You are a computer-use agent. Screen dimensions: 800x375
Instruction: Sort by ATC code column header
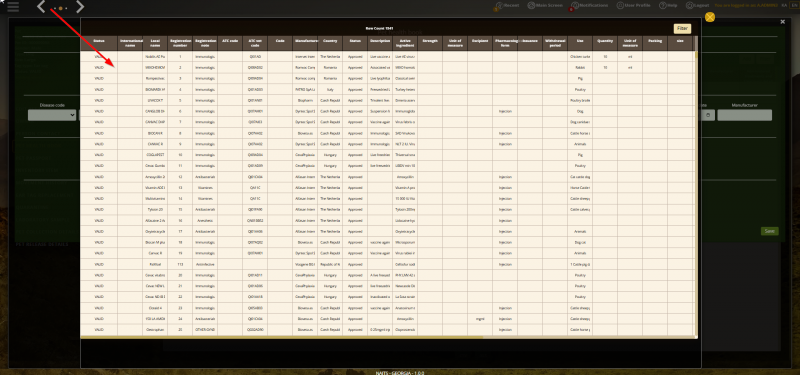pyautogui.click(x=230, y=43)
